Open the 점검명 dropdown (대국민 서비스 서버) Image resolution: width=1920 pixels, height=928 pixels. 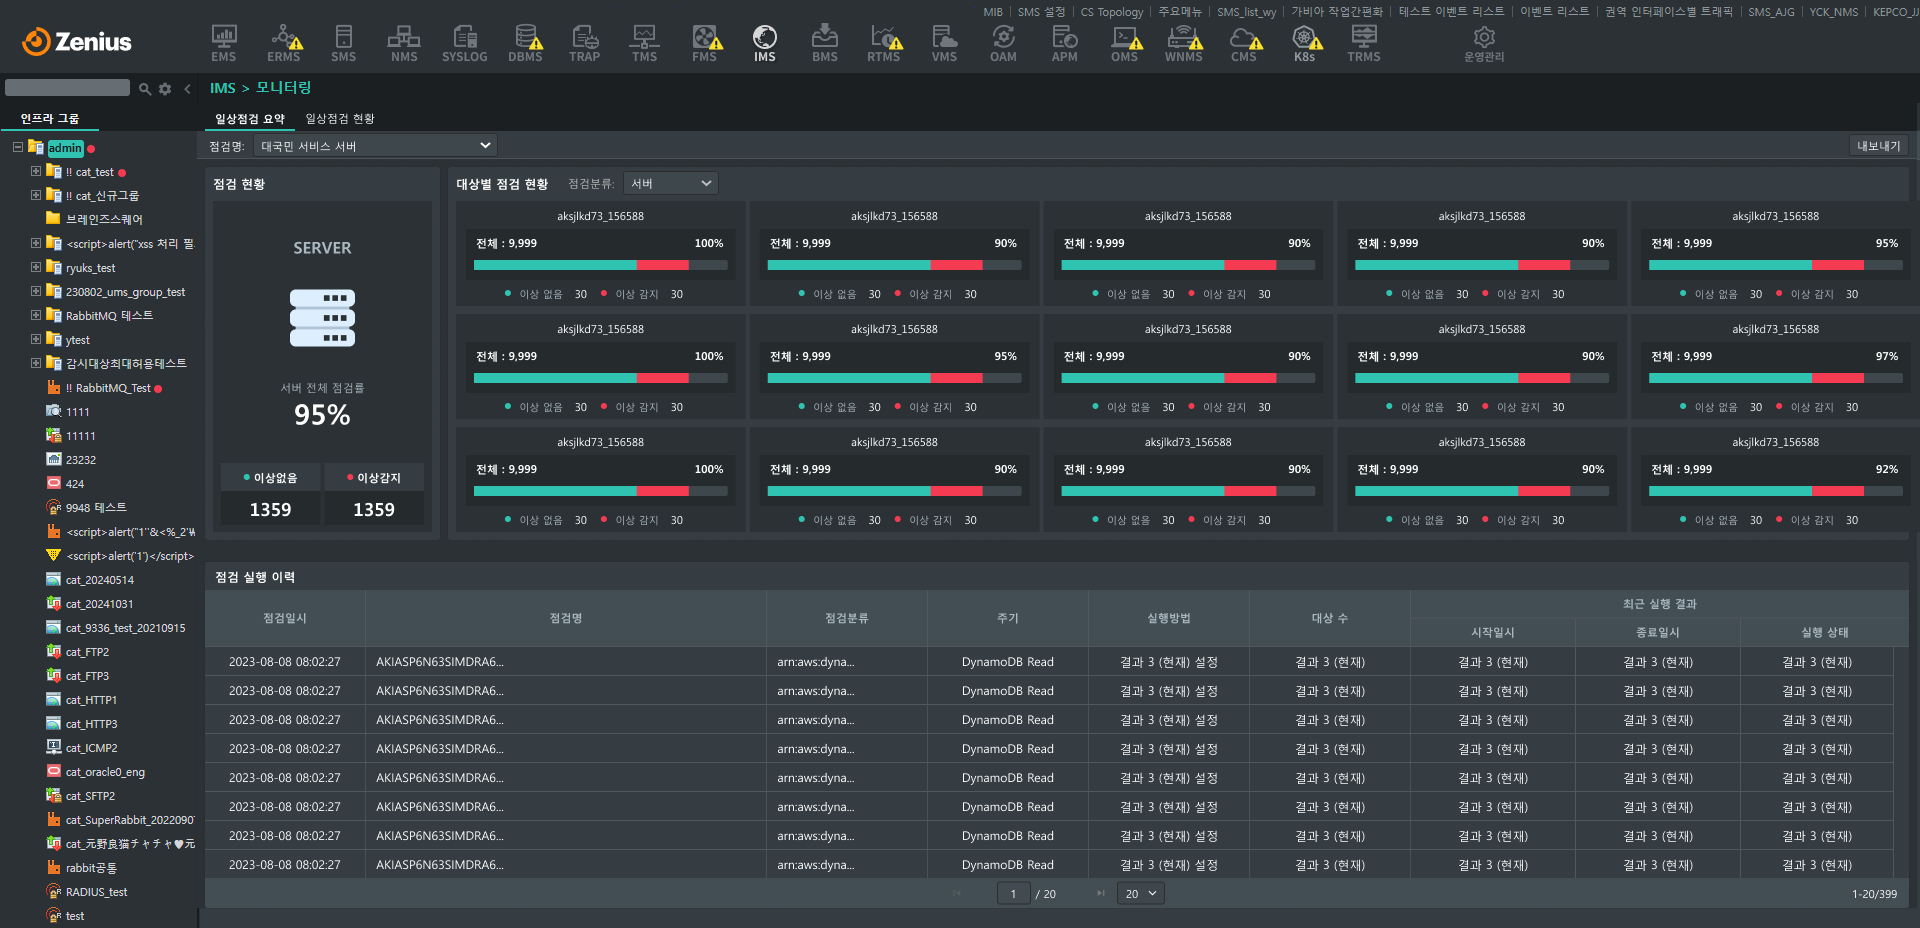(375, 146)
